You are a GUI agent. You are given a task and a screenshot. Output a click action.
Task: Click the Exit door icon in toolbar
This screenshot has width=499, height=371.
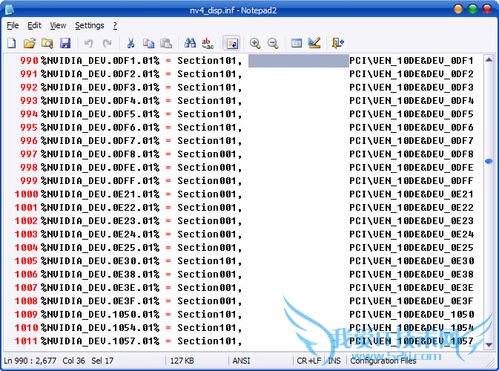click(x=338, y=43)
